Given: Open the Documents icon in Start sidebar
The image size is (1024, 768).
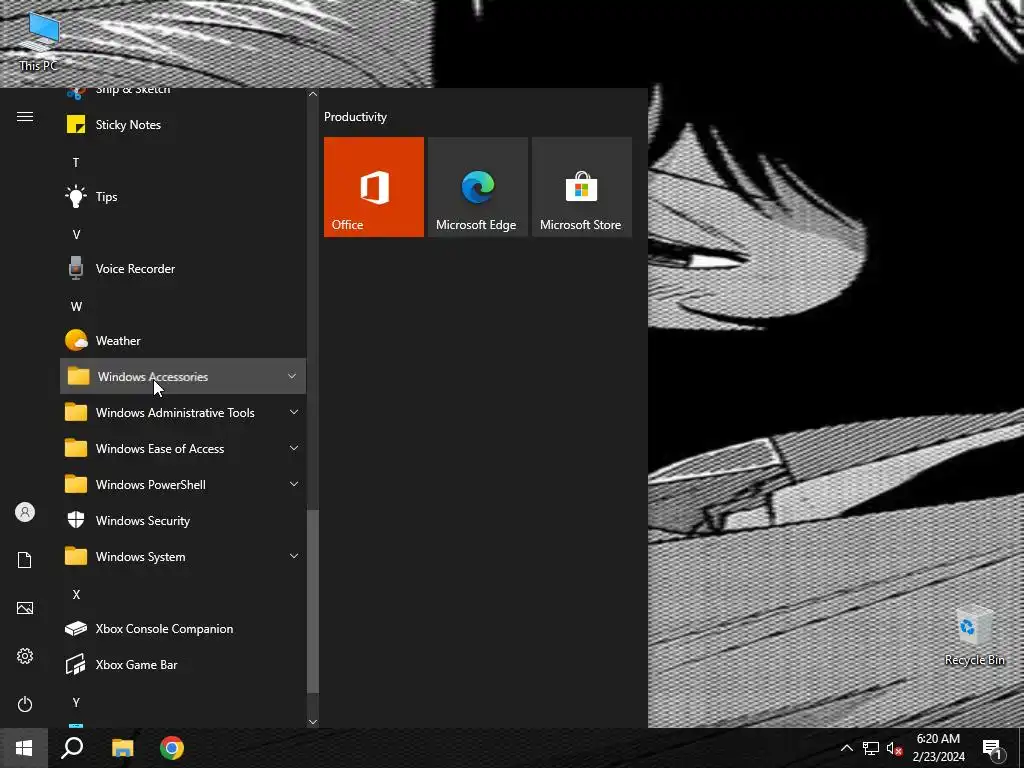Looking at the screenshot, I should coord(25,560).
